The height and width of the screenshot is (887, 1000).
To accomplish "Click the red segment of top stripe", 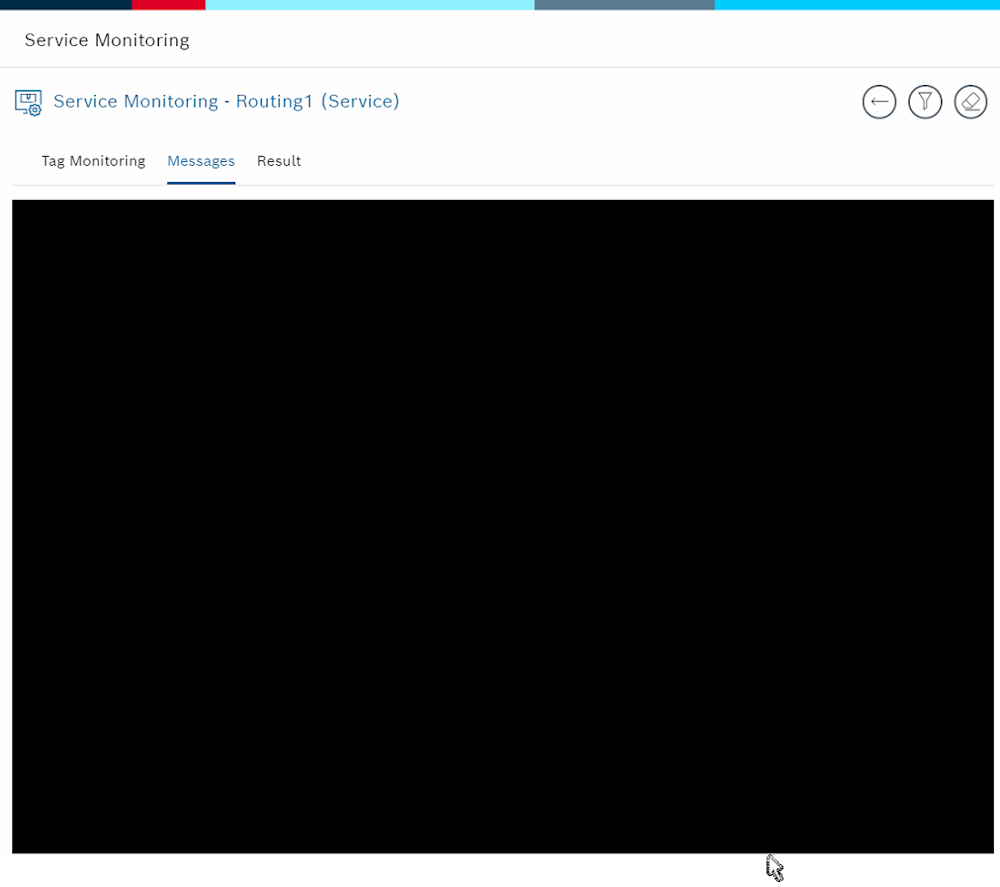I will point(168,5).
